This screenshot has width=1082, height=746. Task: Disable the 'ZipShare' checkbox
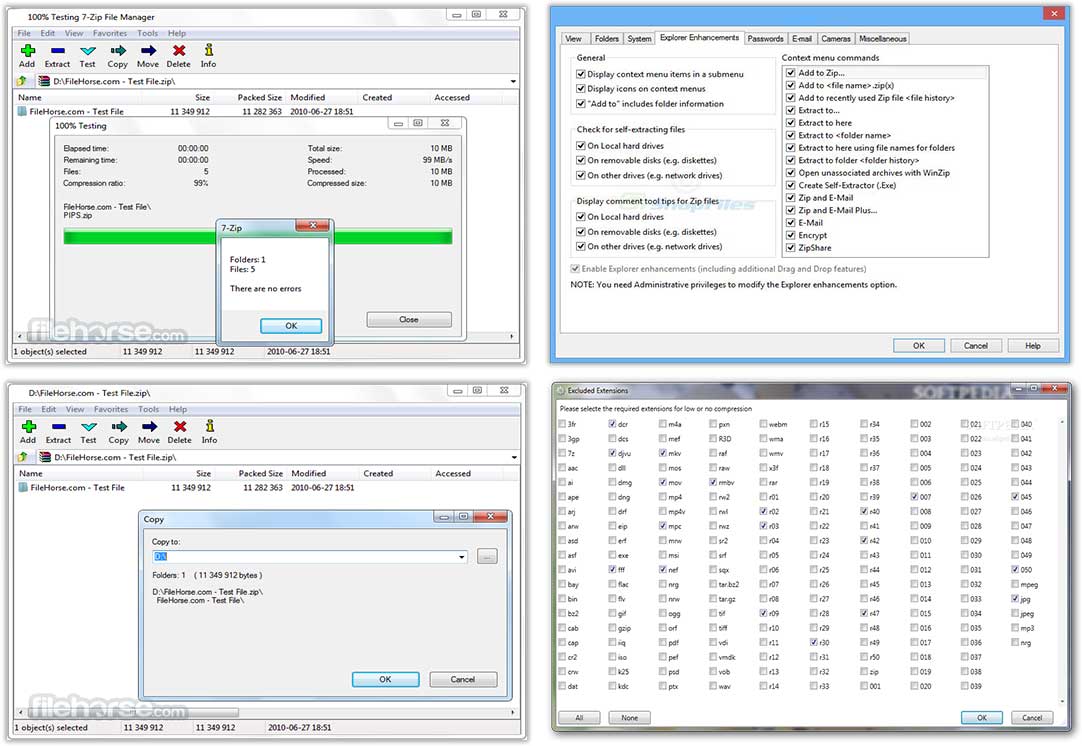(x=791, y=248)
